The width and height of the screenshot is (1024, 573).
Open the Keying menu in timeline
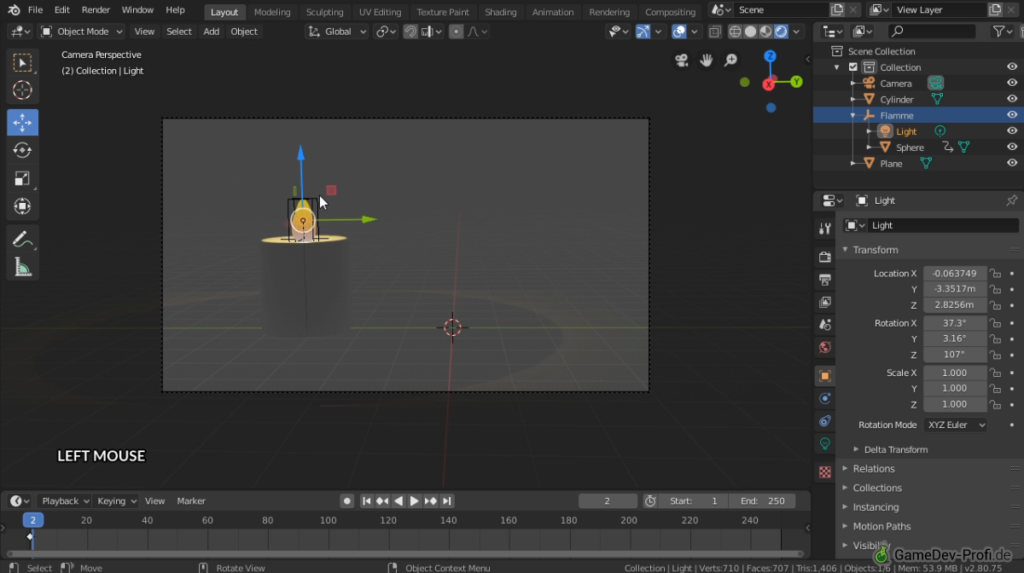[116, 501]
